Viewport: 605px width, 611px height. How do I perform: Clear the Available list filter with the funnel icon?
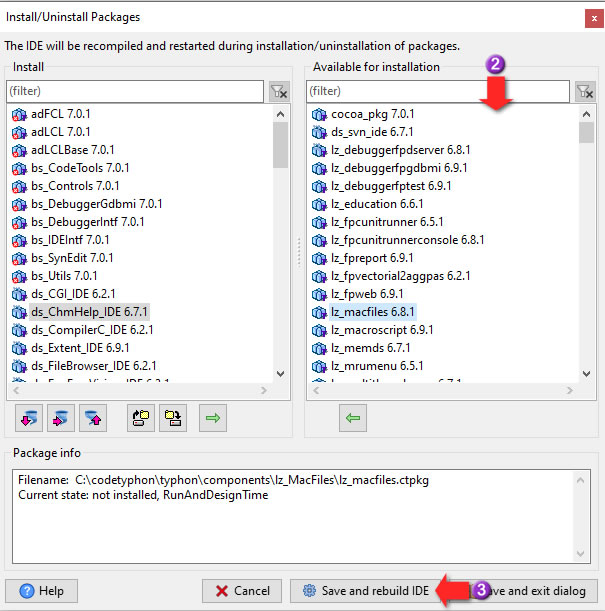click(585, 92)
